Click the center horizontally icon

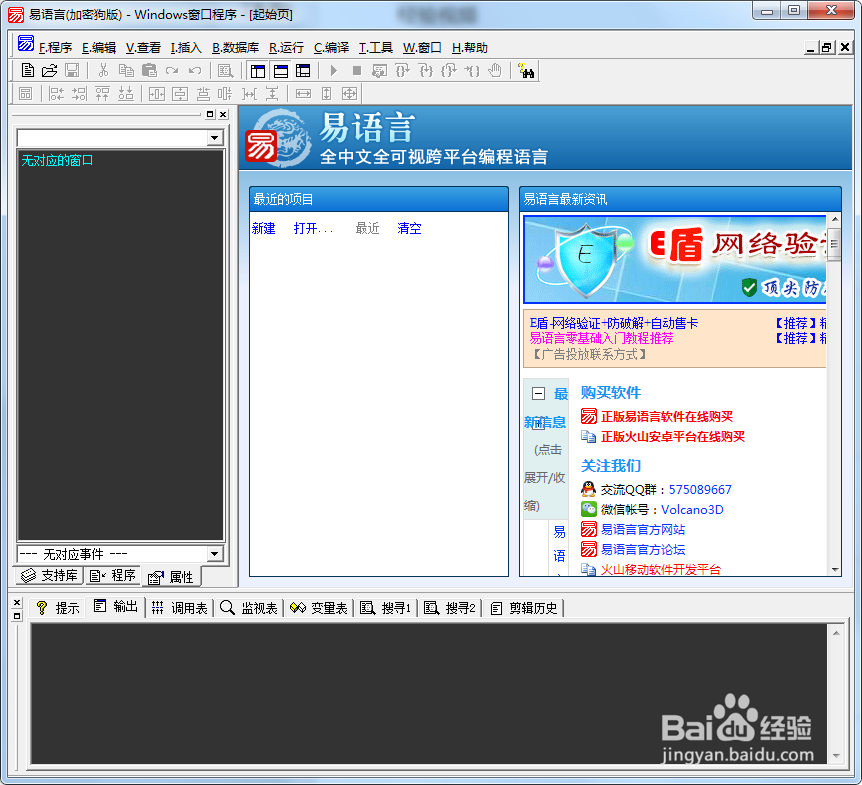click(157, 93)
